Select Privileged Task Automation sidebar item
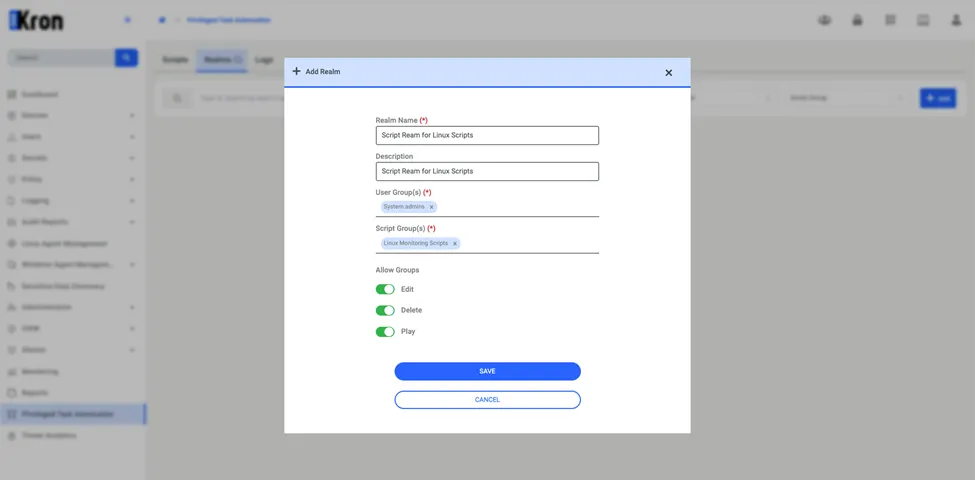Image resolution: width=975 pixels, height=480 pixels. pyautogui.click(x=72, y=414)
